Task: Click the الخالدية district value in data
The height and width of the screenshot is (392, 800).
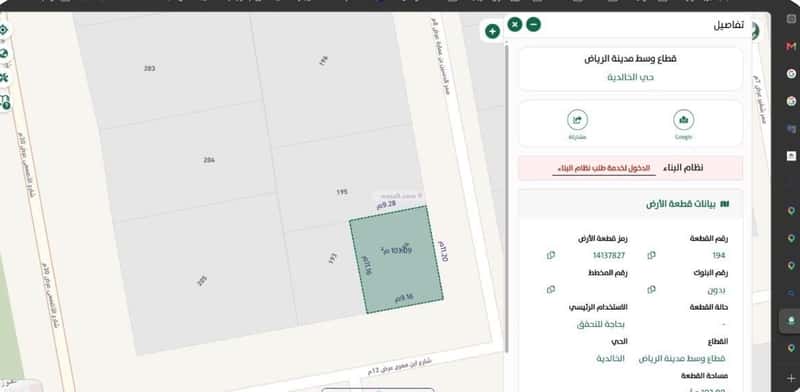Action: [610, 358]
